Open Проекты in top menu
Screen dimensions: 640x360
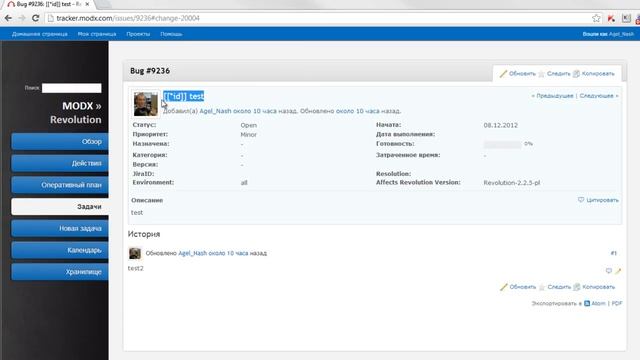(138, 34)
